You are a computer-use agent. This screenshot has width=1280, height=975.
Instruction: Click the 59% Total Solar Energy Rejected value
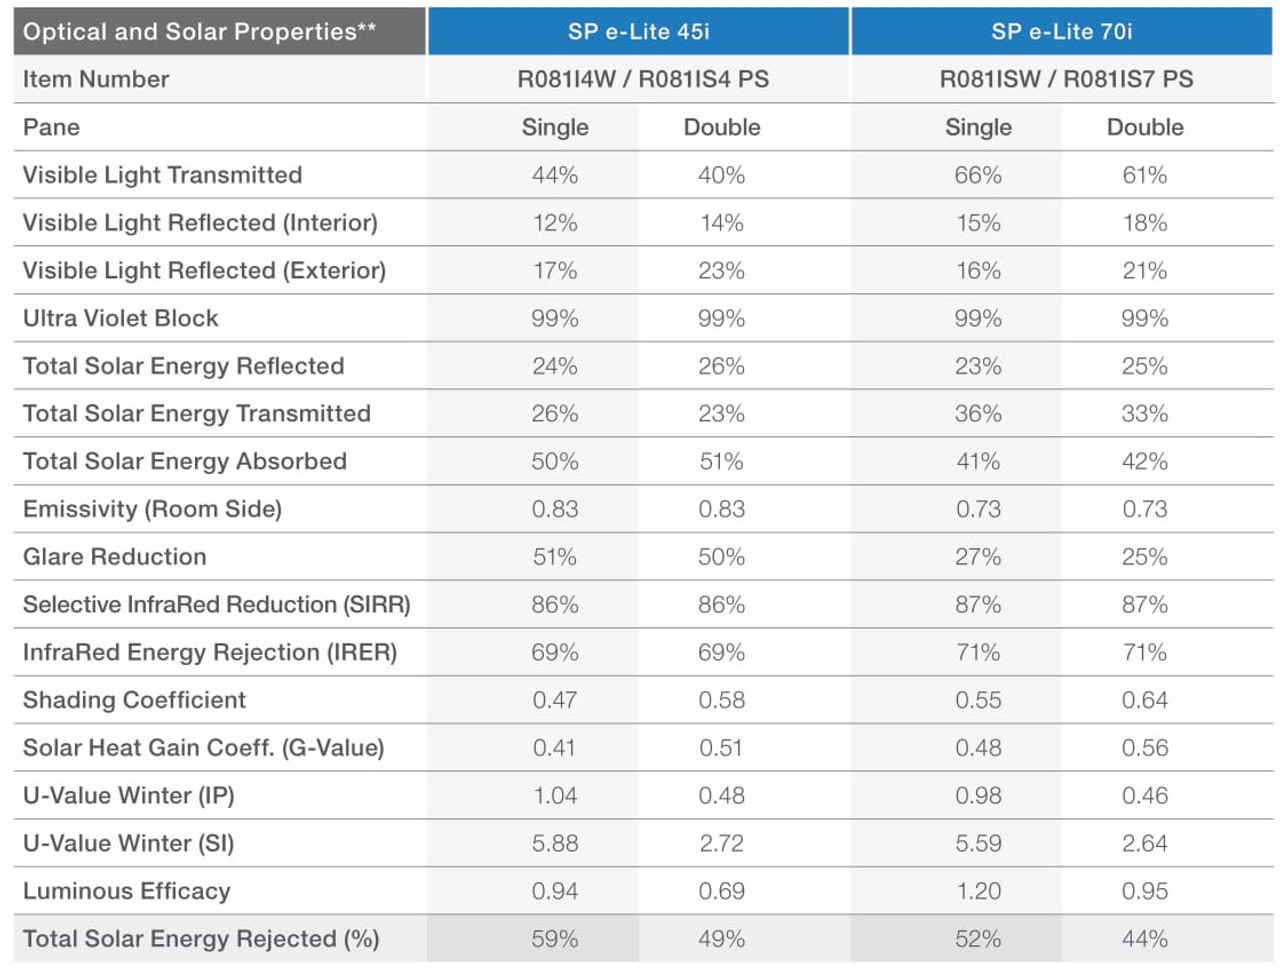click(x=554, y=939)
